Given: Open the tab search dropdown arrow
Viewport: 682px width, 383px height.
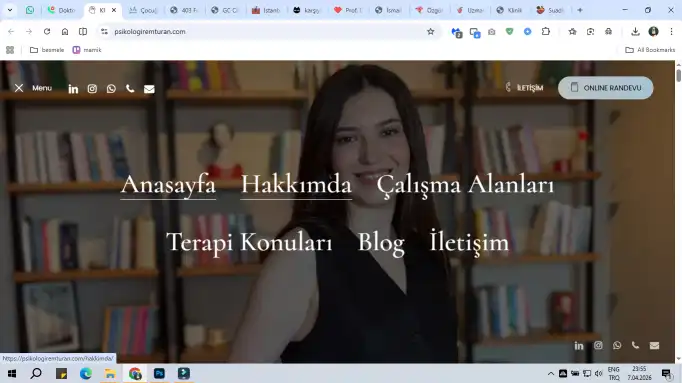Looking at the screenshot, I should pyautogui.click(x=10, y=10).
